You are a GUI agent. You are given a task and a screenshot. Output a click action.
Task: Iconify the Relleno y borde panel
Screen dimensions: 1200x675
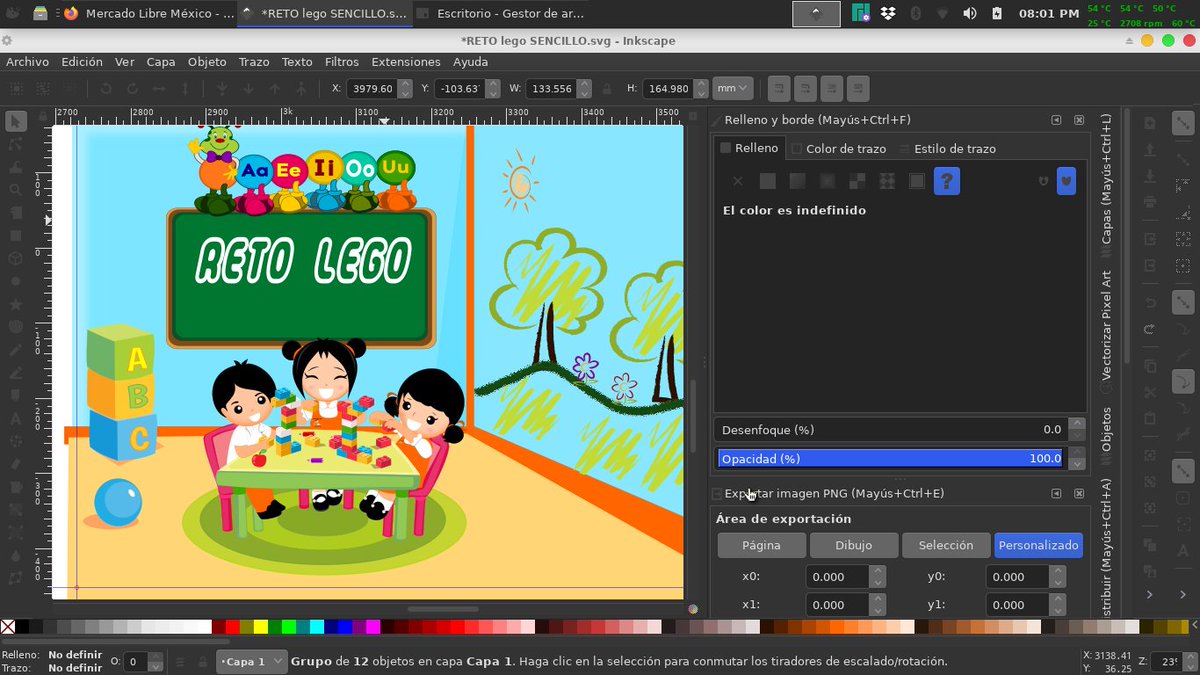1055,120
